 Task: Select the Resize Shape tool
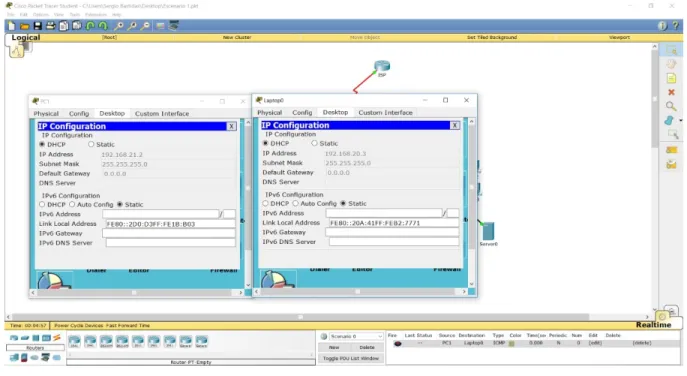673,135
